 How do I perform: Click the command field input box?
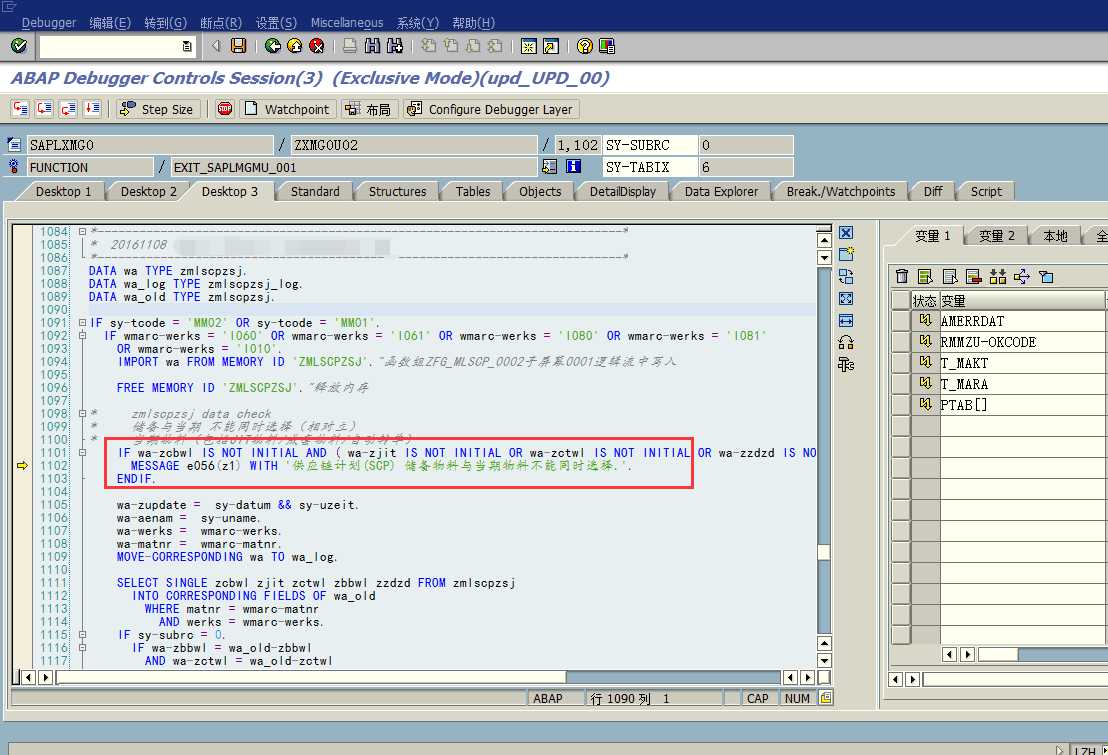[x=110, y=46]
